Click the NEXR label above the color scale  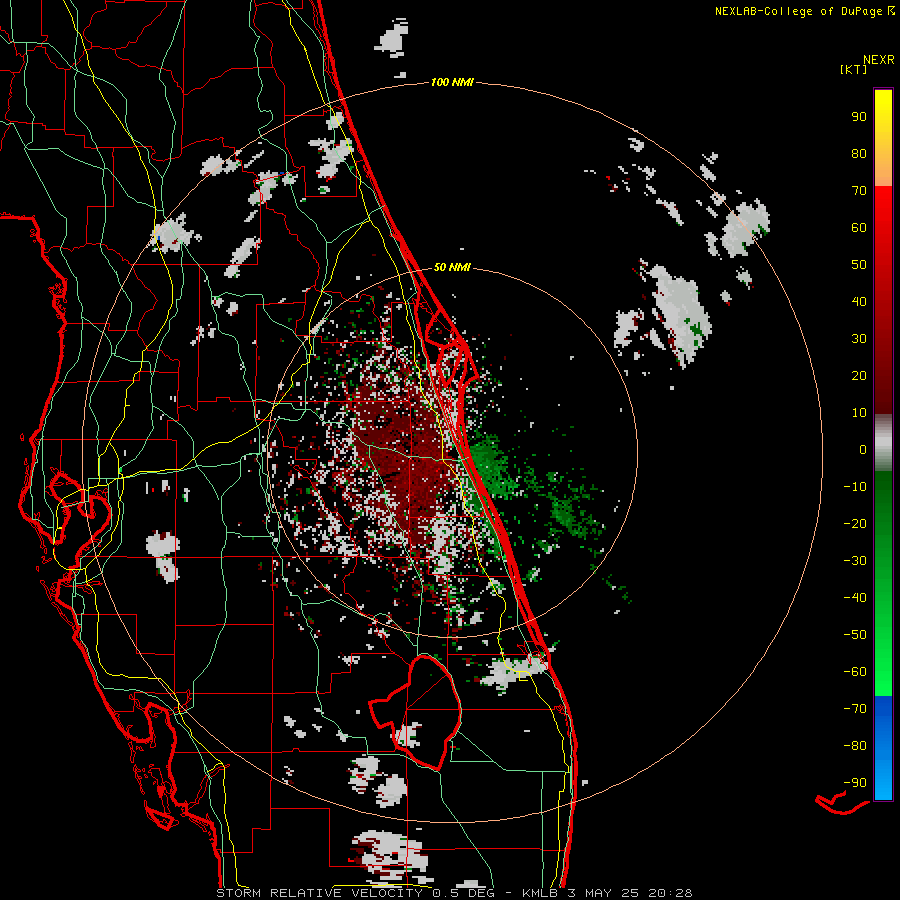pyautogui.click(x=878, y=60)
